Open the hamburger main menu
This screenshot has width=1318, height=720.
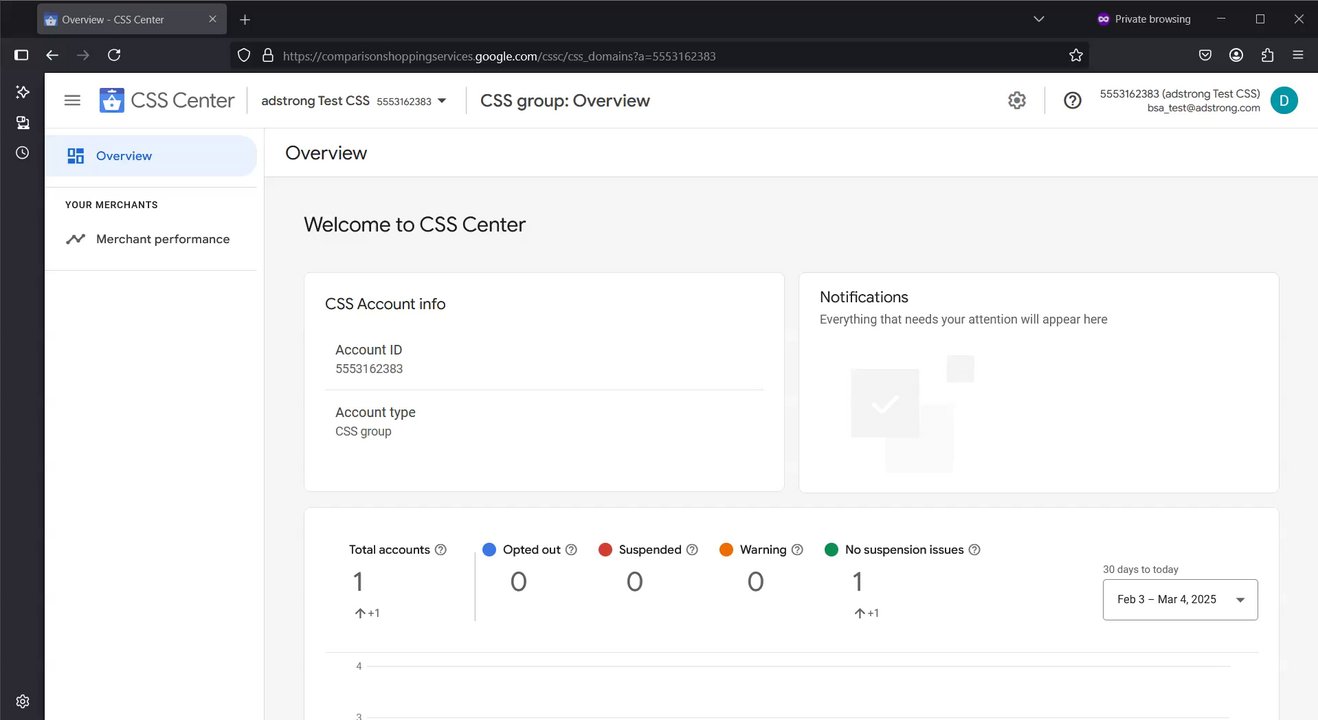point(72,100)
